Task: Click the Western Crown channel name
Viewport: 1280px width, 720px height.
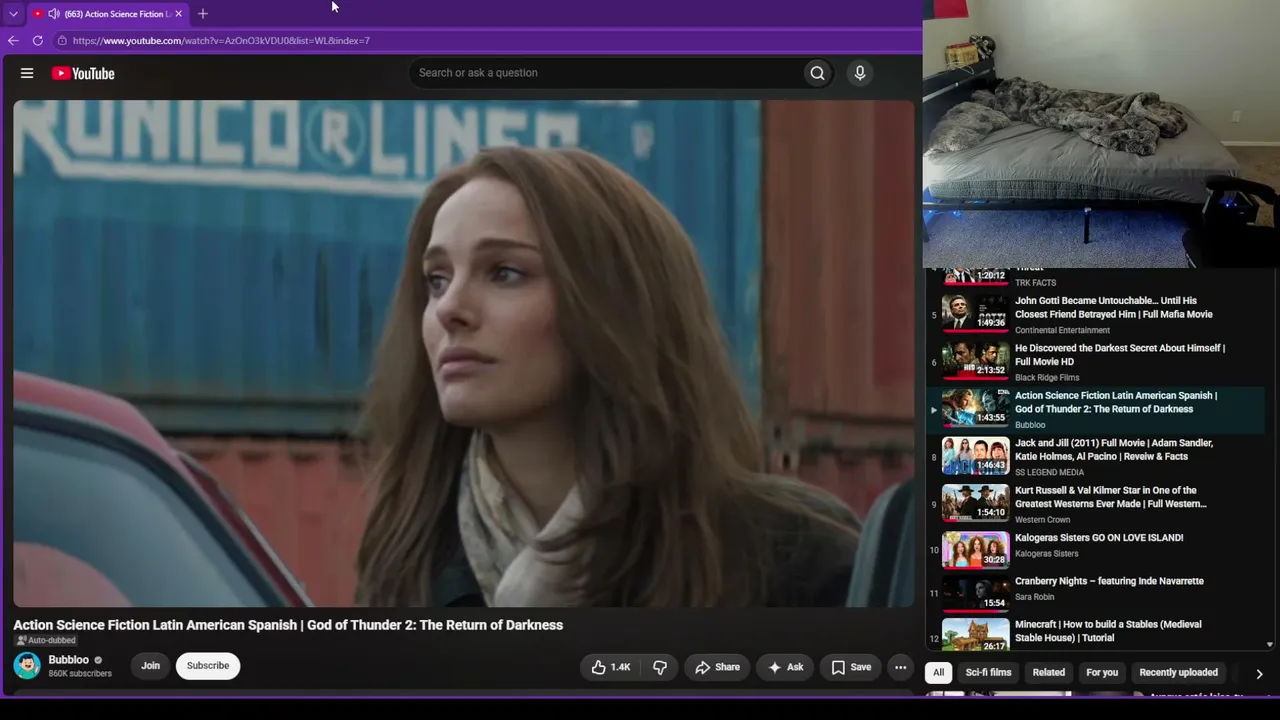Action: coord(1042,520)
